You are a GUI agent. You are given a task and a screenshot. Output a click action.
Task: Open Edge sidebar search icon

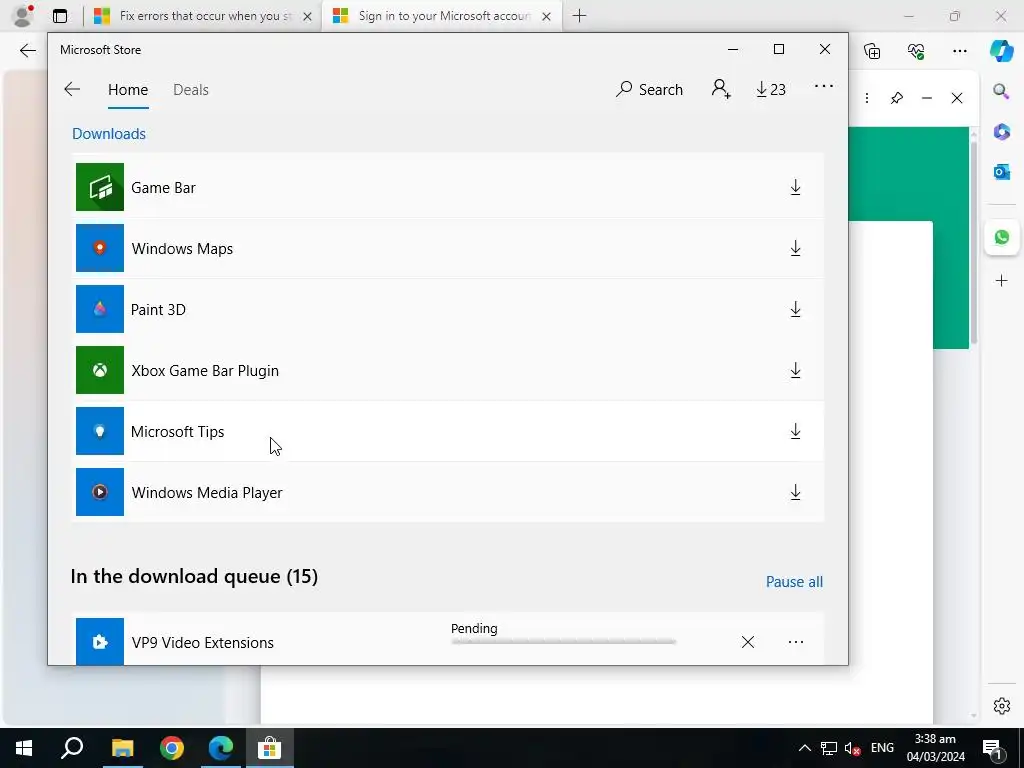tap(1001, 91)
